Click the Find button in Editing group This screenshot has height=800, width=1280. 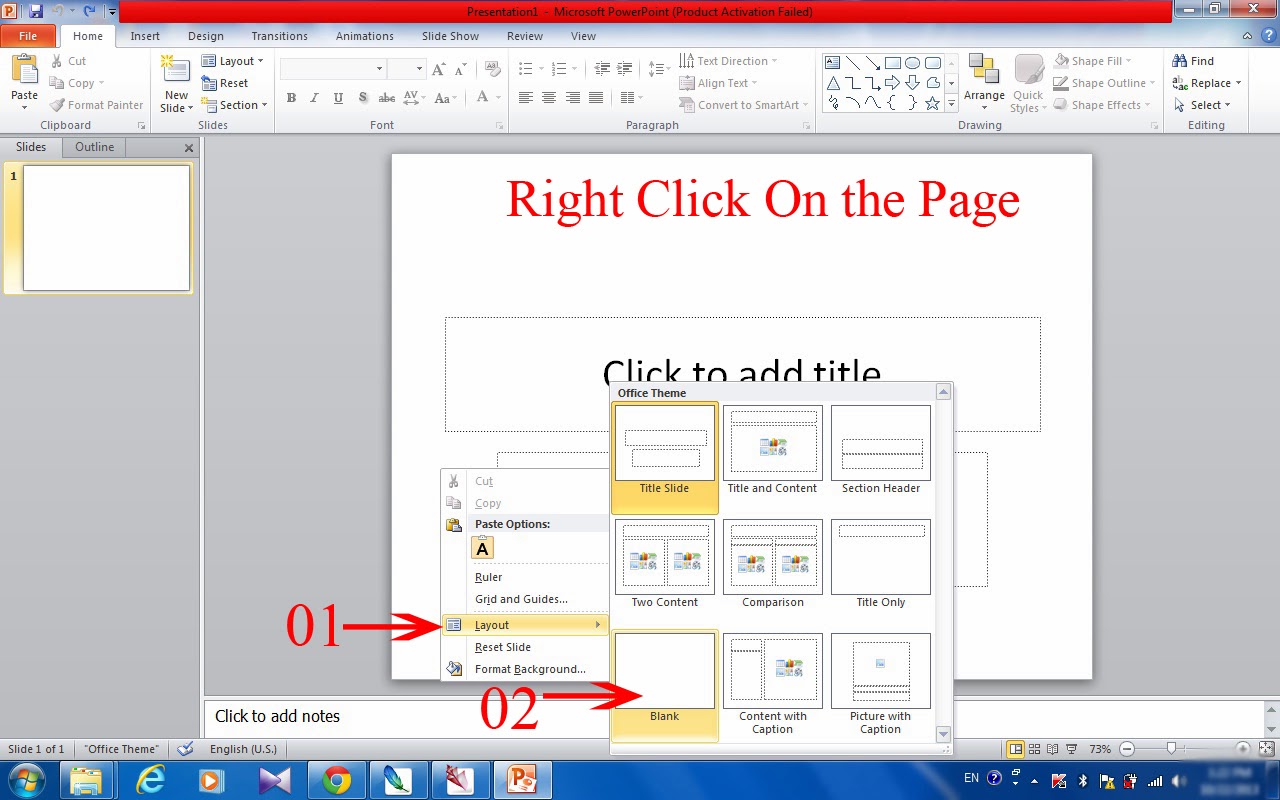(x=1193, y=61)
